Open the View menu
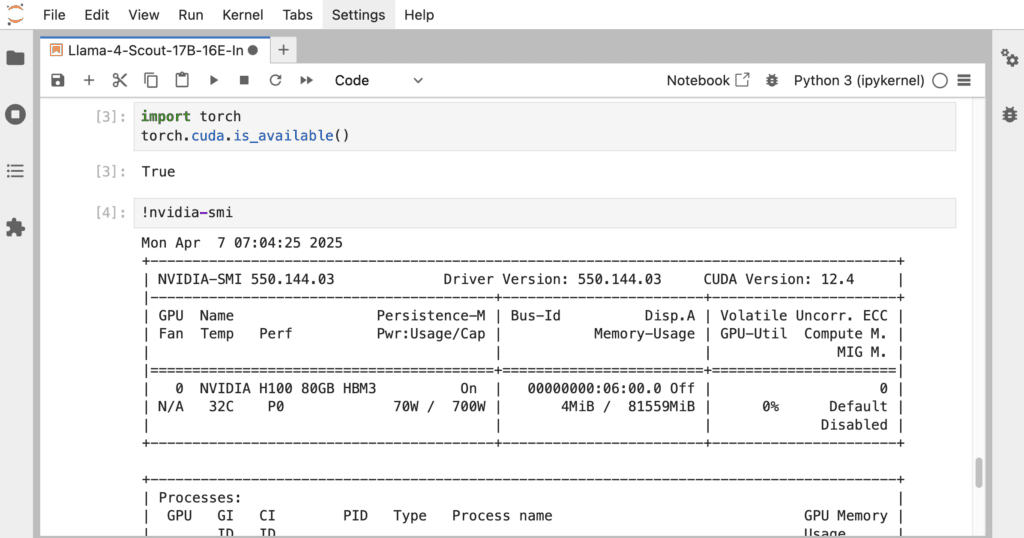Image resolution: width=1024 pixels, height=538 pixels. tap(144, 14)
